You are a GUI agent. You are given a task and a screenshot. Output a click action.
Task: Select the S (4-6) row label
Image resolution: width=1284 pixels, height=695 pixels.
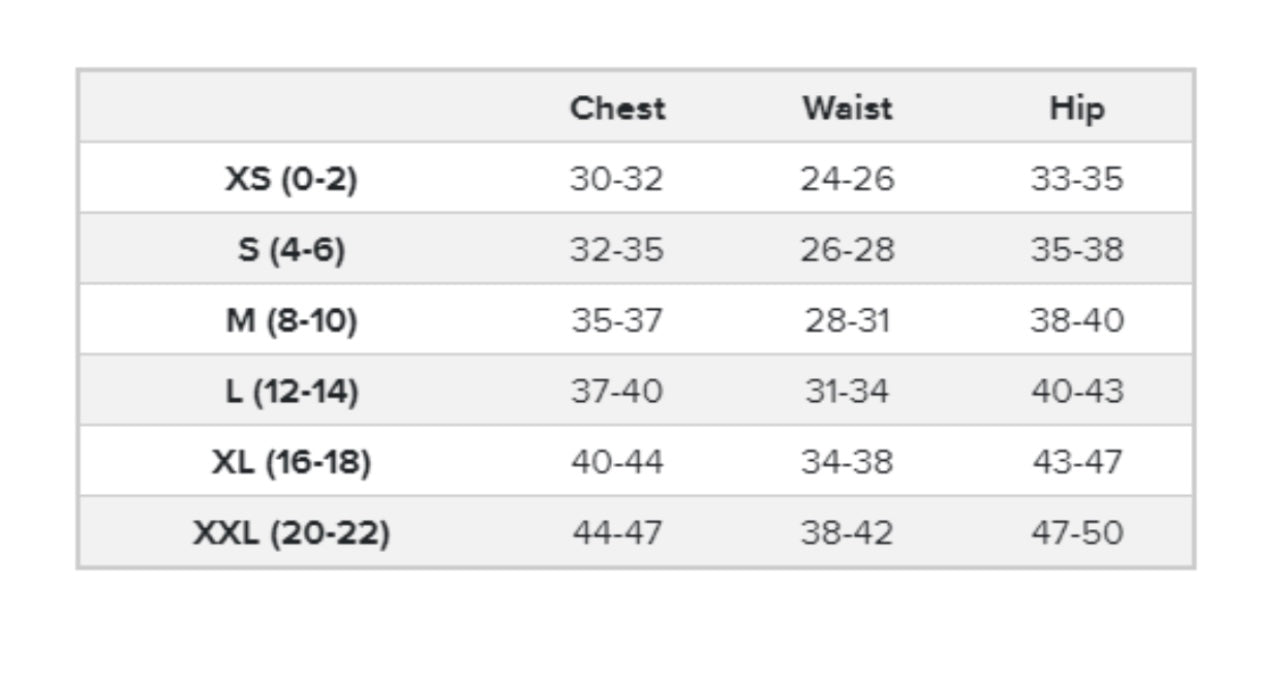[291, 250]
